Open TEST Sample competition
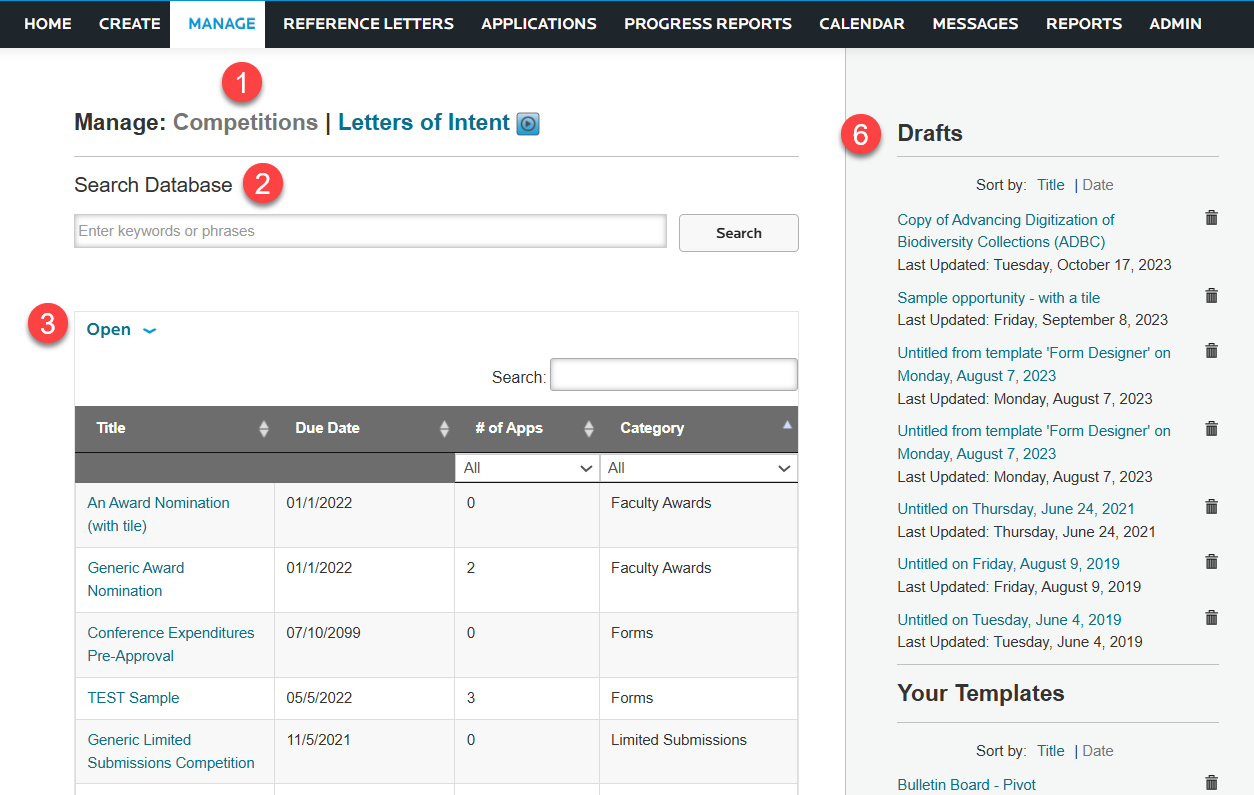Viewport: 1254px width, 795px height. (x=134, y=698)
